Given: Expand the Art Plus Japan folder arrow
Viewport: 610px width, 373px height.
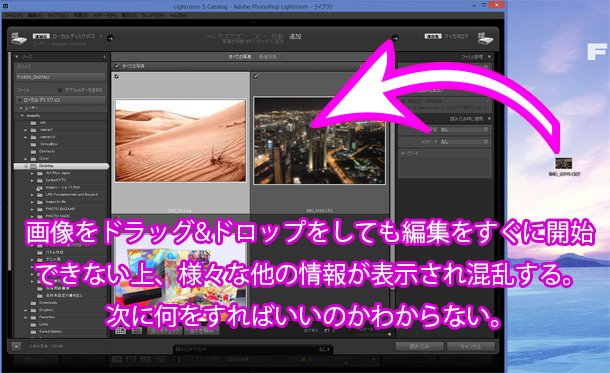Looking at the screenshot, I should tap(32, 173).
